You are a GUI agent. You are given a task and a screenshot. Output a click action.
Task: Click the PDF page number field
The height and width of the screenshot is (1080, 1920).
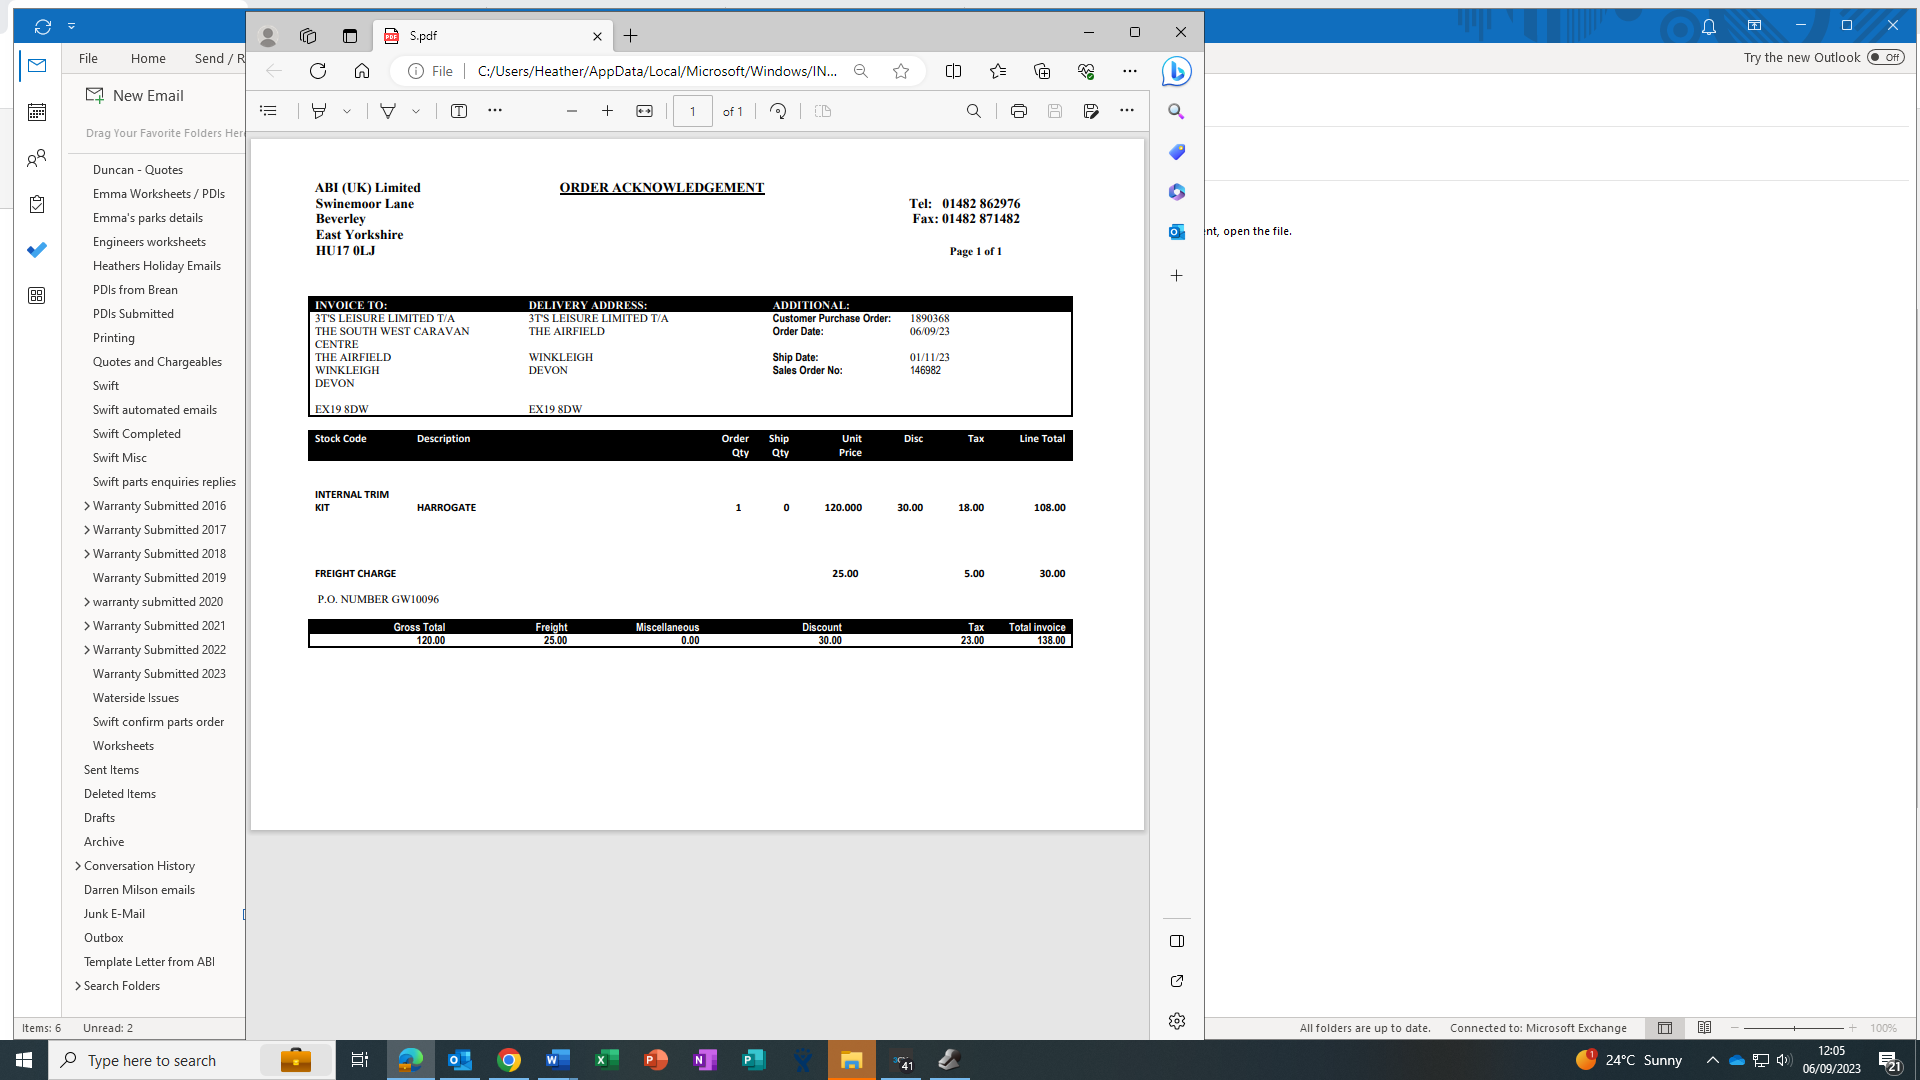692,111
